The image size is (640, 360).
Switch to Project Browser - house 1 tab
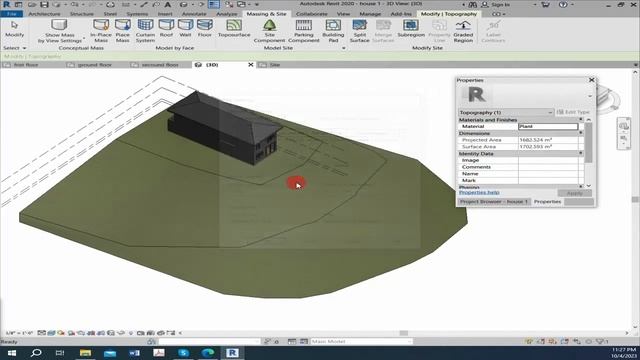[493, 202]
